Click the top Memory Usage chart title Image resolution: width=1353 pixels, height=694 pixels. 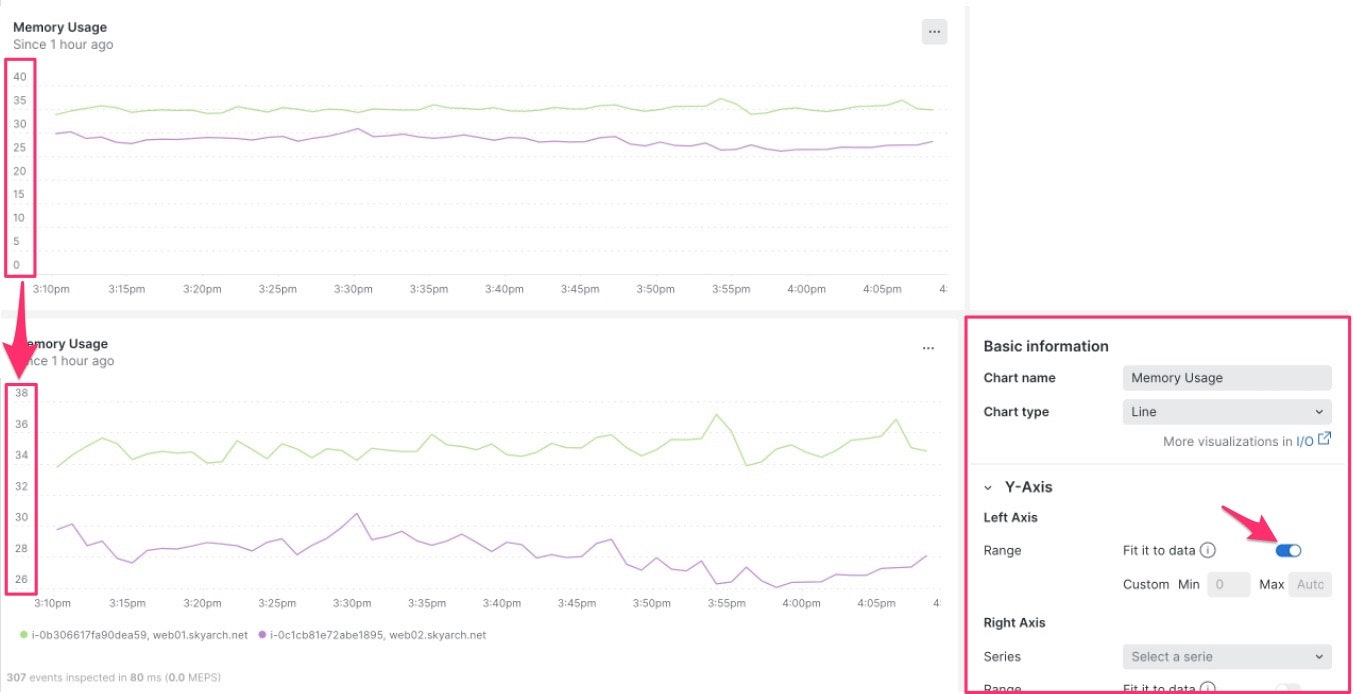coord(60,27)
